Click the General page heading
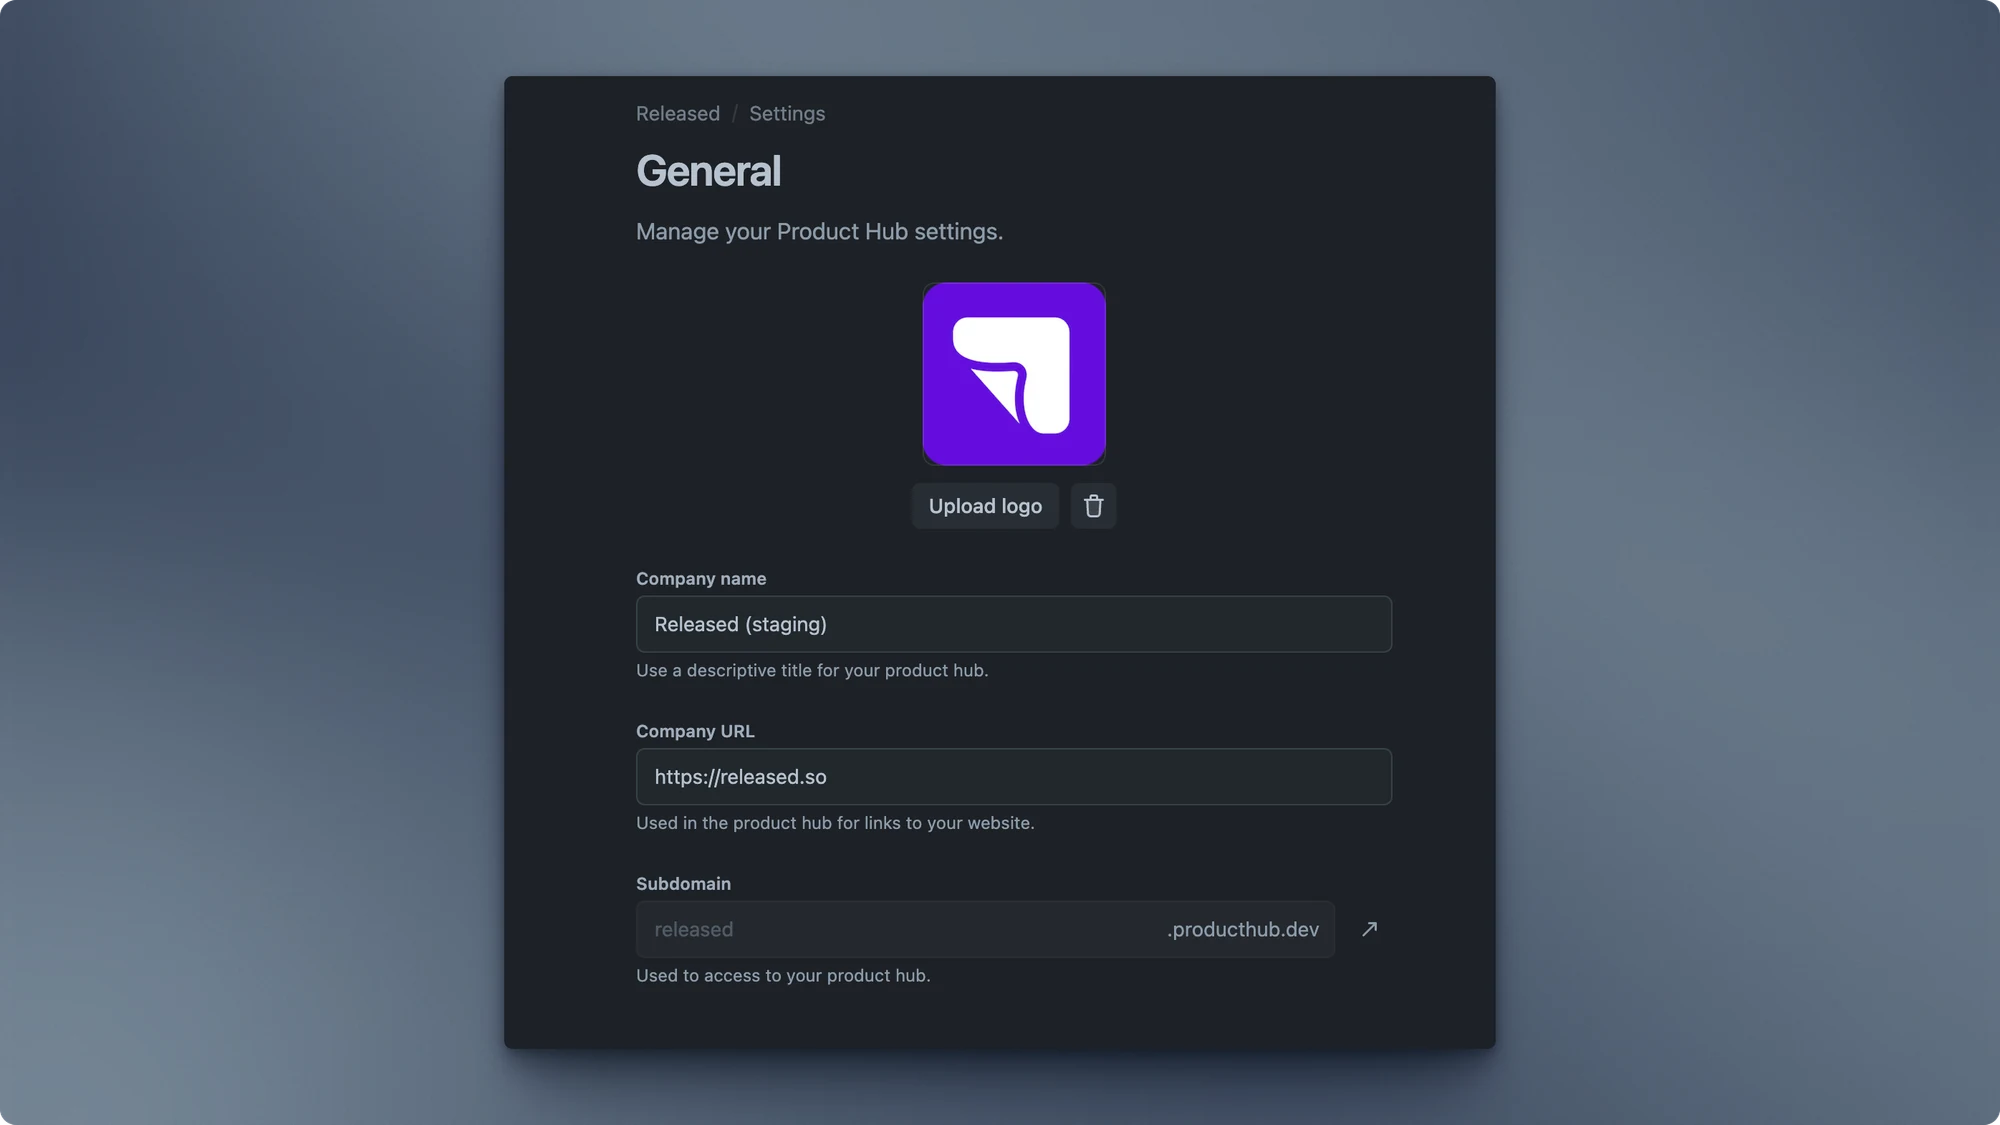 point(708,171)
